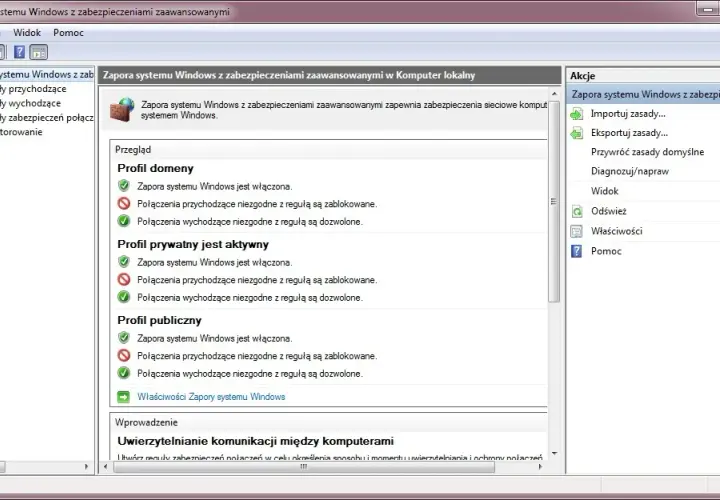Viewport: 720px width, 500px height.
Task: Click center pane horizontal scrollbar left arrow
Action: [106, 466]
